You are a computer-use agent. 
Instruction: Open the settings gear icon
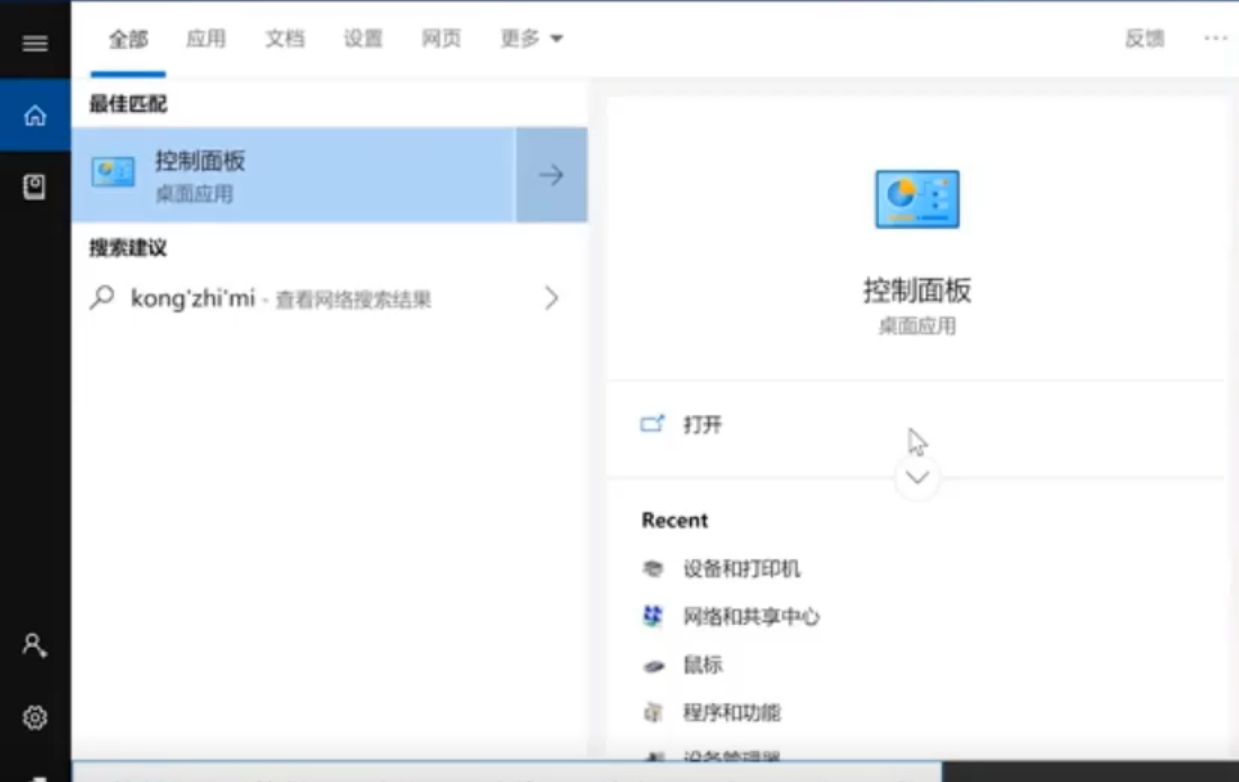point(35,717)
